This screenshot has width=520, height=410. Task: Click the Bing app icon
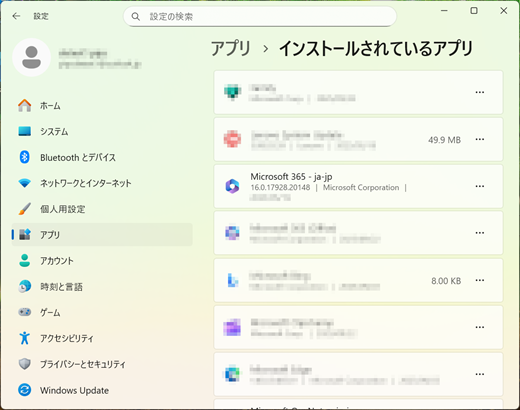(x=232, y=280)
